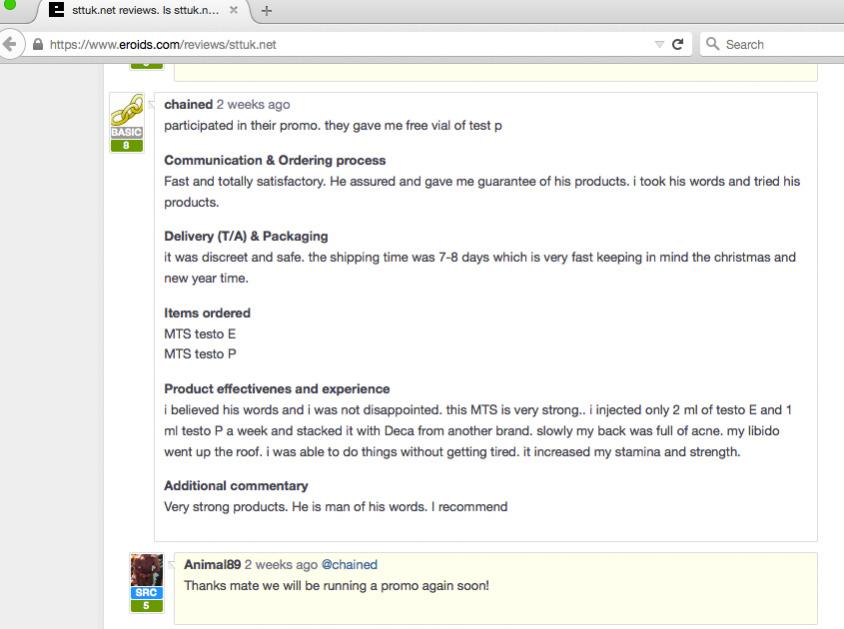Click the blue SRC badge under Animal89
The height and width of the screenshot is (629, 844).
(x=146, y=592)
